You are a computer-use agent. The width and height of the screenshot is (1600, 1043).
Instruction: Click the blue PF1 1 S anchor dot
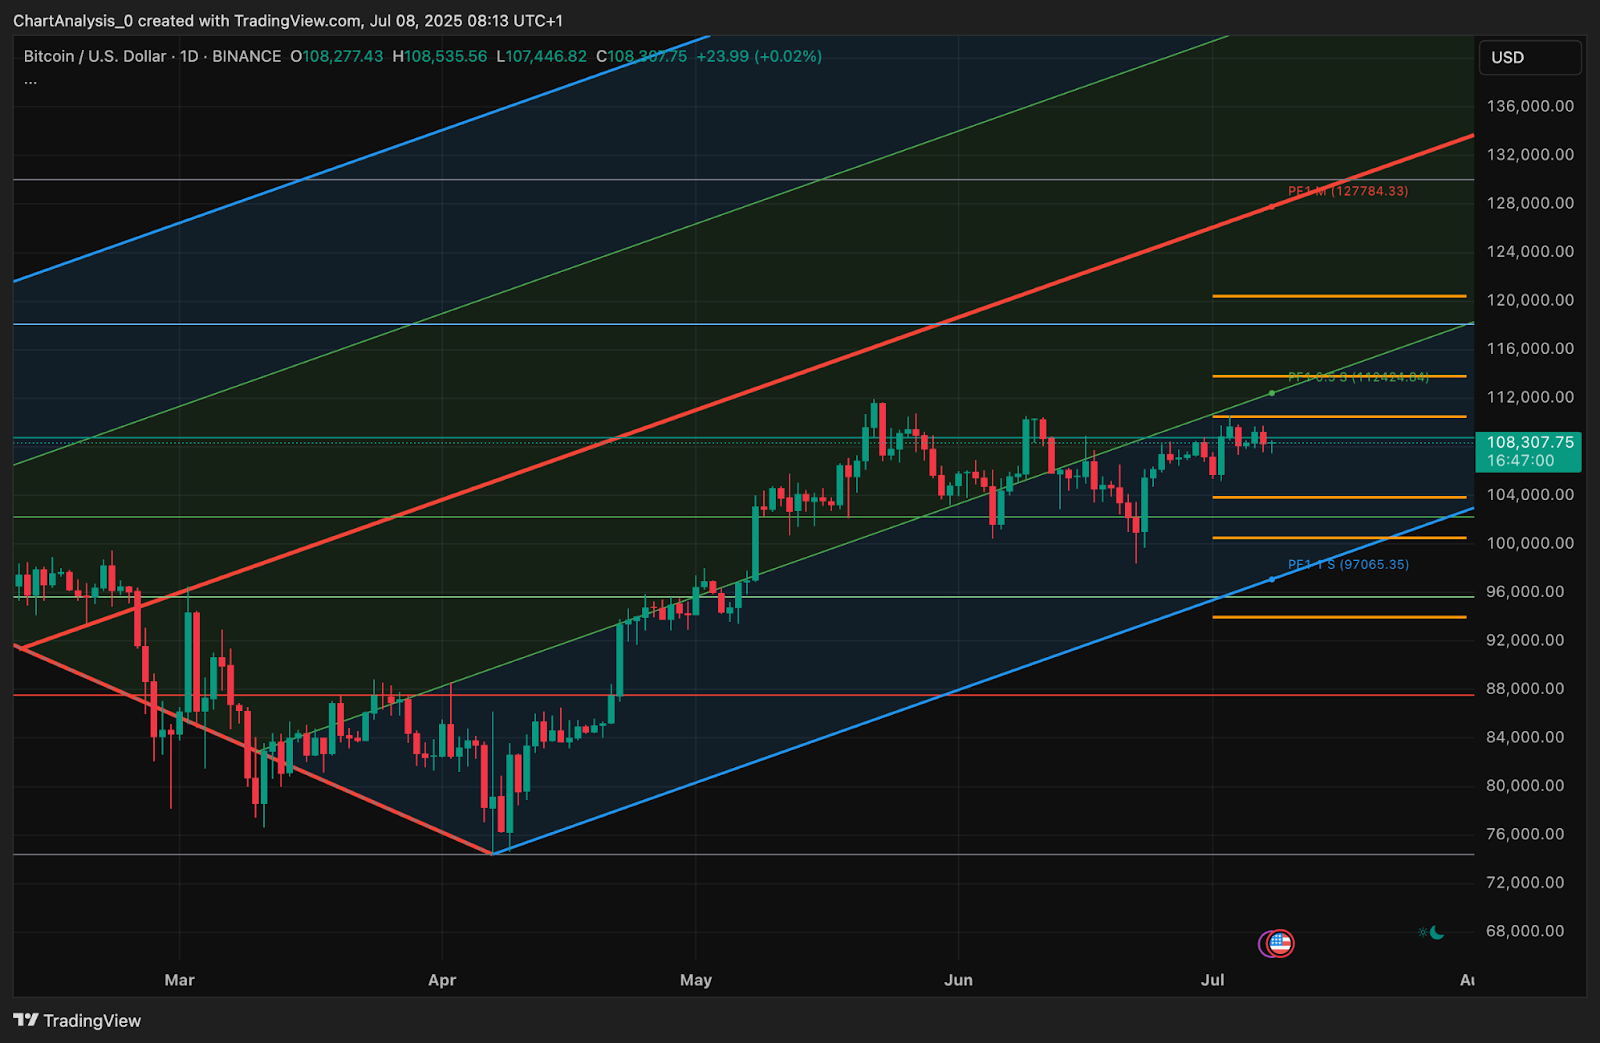coord(1272,579)
